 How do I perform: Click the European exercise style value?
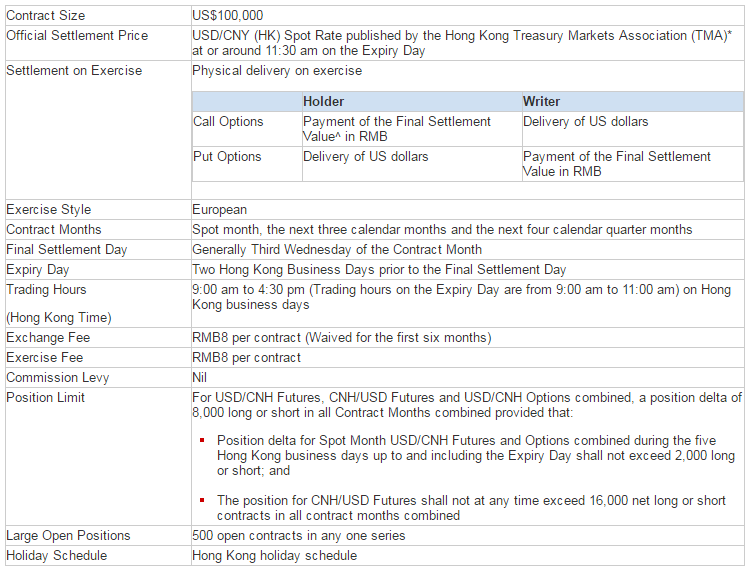220,210
